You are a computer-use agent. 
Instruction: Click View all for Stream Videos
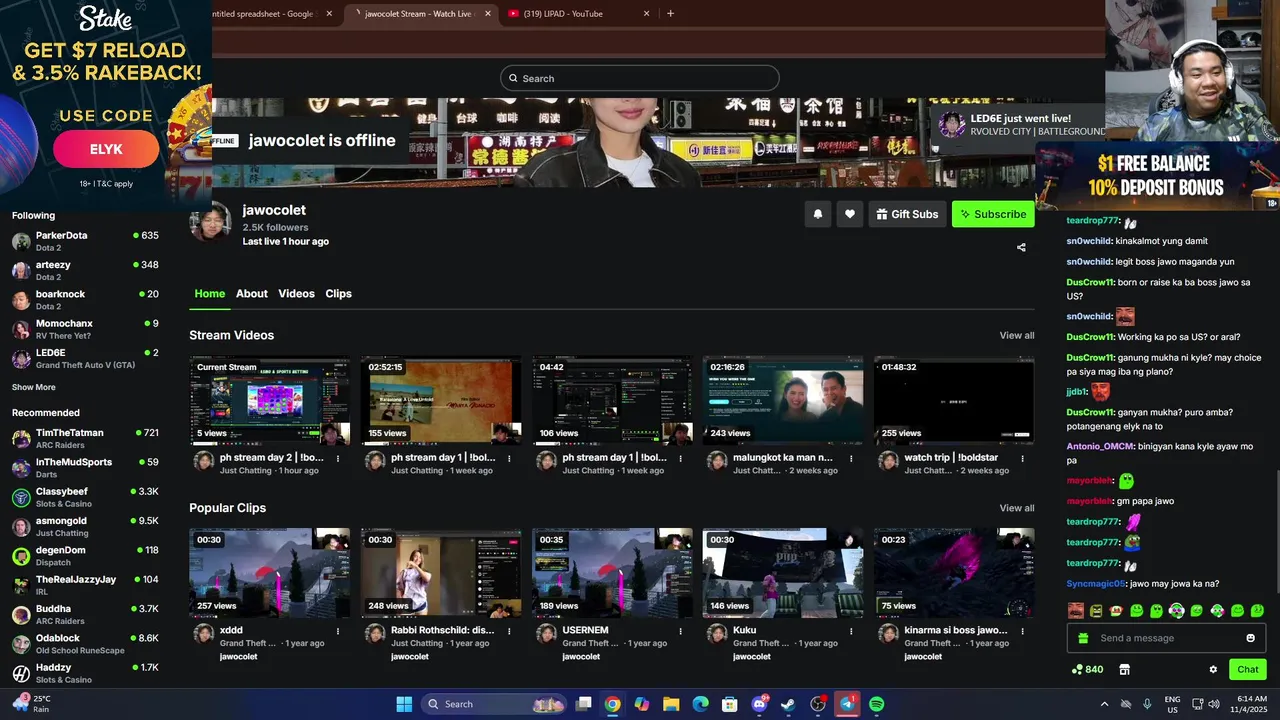1017,336
